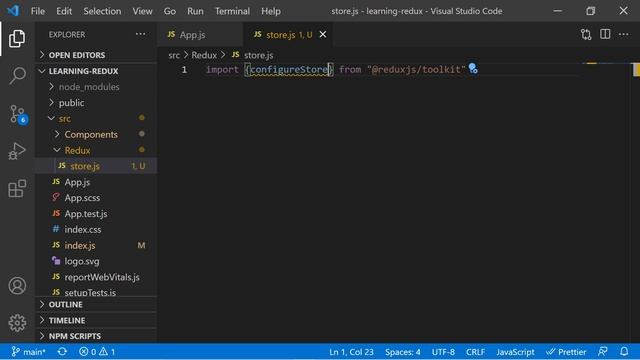Open App.js from the file tree

click(96, 182)
